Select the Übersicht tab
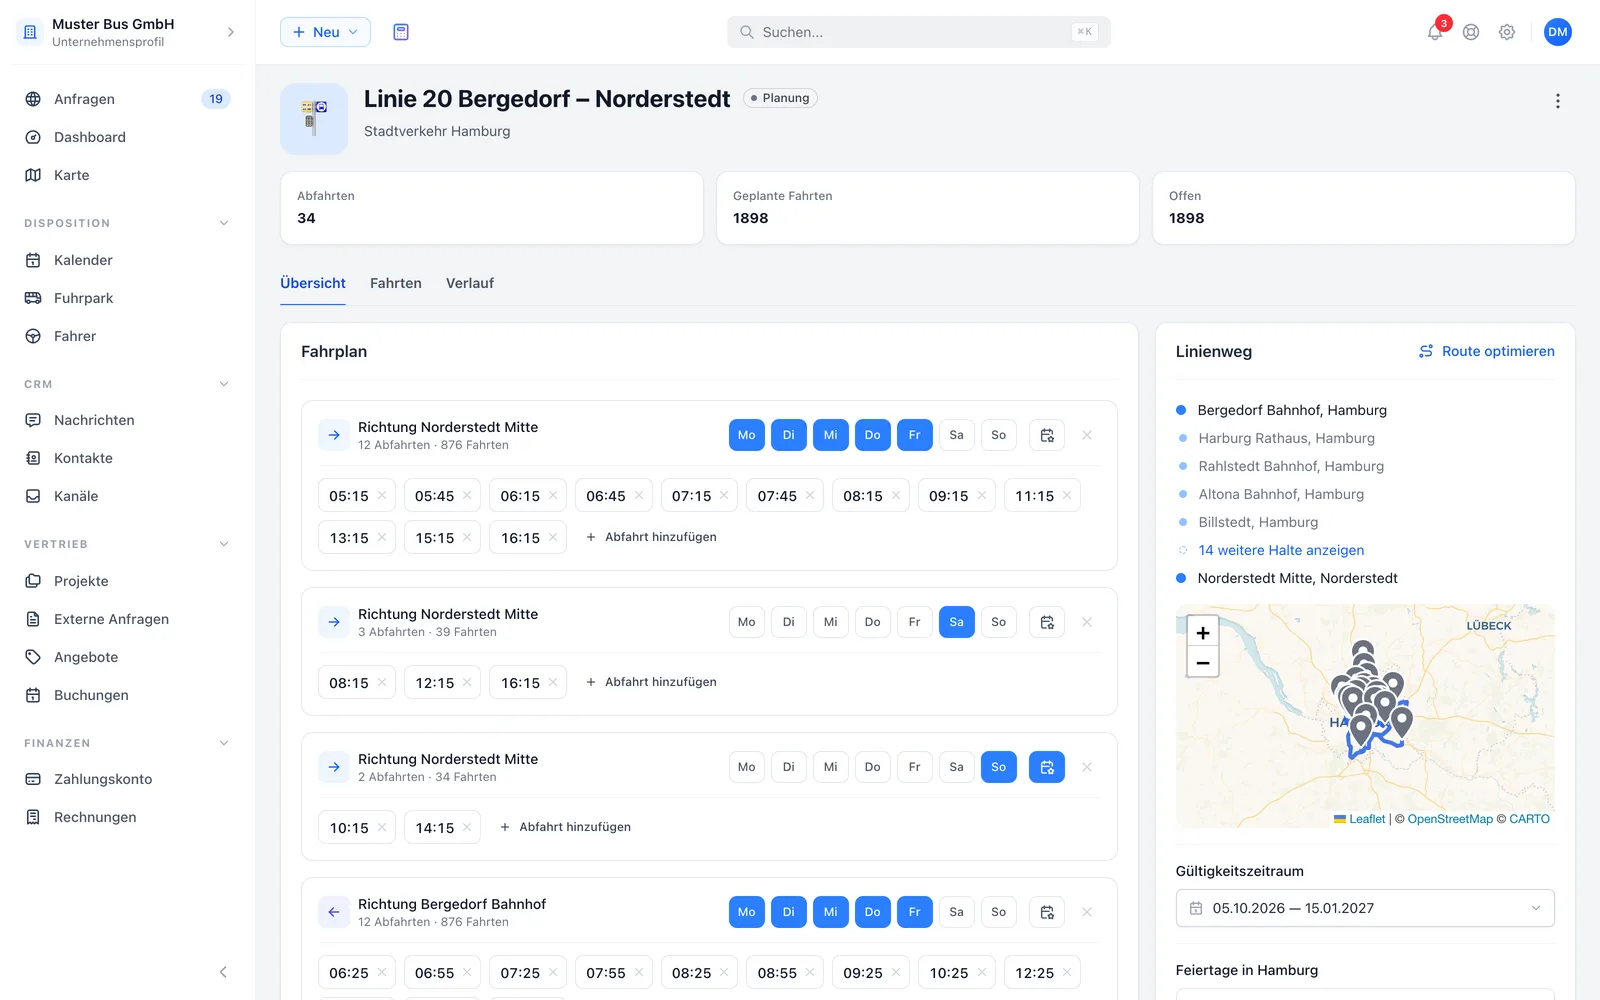The image size is (1600, 1000). coord(313,283)
